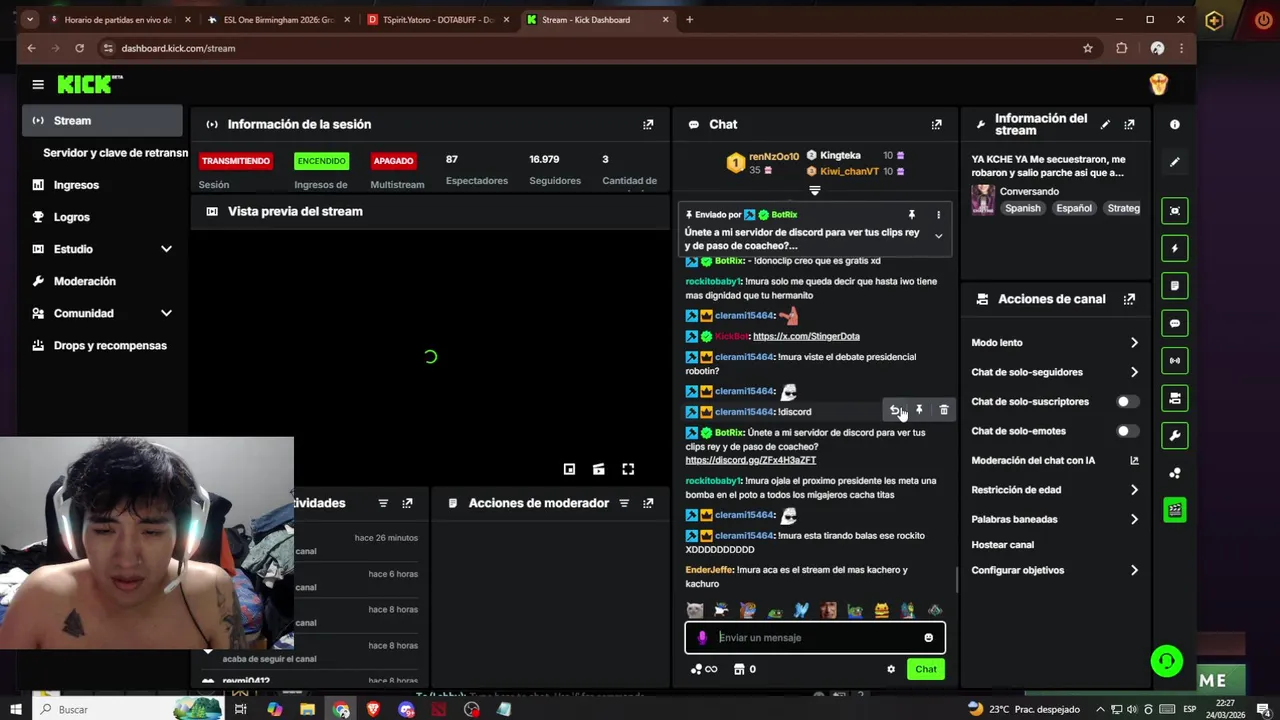
Task: Click in the Enviar un mensaje field
Action: click(815, 638)
